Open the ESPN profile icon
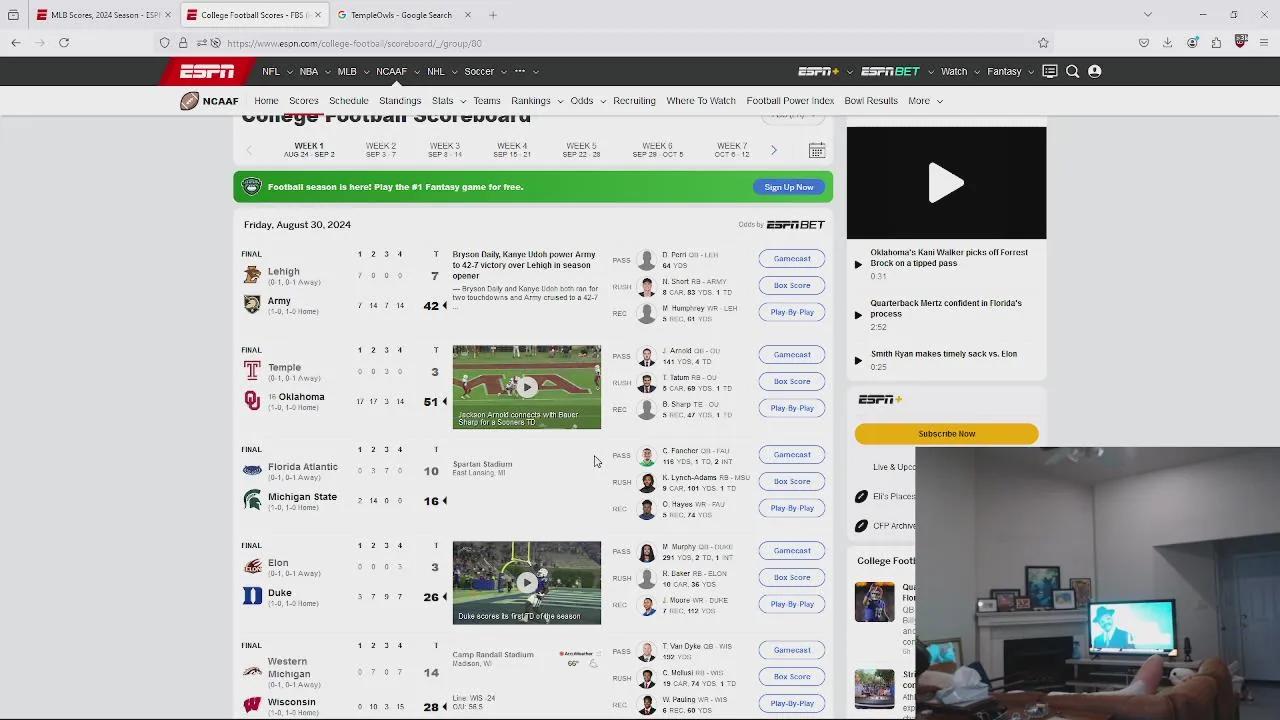 tap(1094, 71)
